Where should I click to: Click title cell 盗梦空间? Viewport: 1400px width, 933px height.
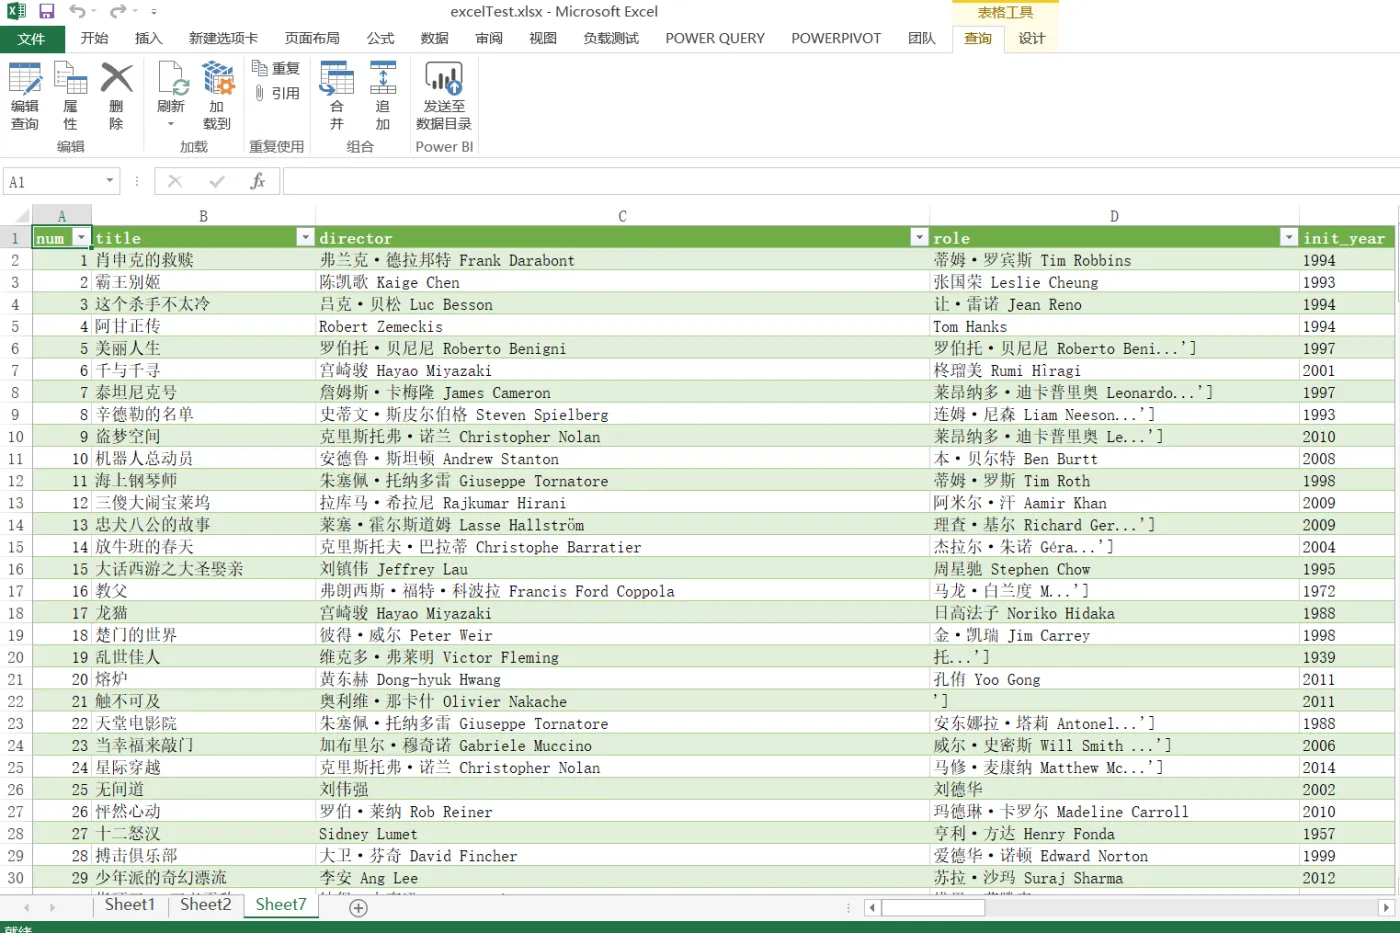coord(204,437)
